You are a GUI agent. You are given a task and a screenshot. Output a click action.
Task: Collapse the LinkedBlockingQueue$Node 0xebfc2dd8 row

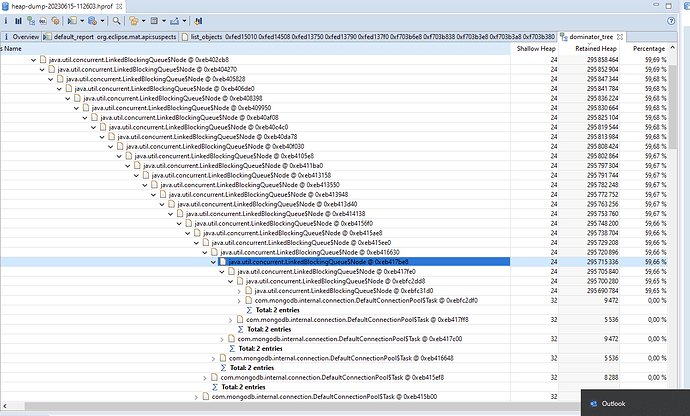pos(238,281)
